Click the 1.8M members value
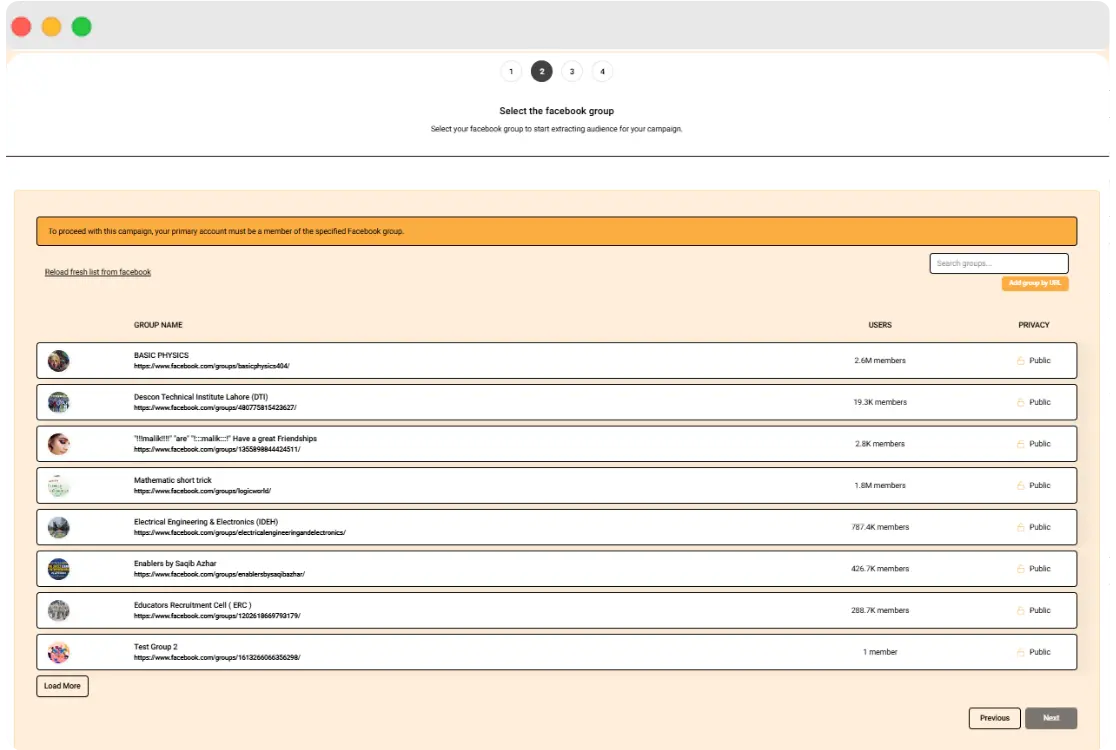The height and width of the screenshot is (750, 1116). point(880,486)
